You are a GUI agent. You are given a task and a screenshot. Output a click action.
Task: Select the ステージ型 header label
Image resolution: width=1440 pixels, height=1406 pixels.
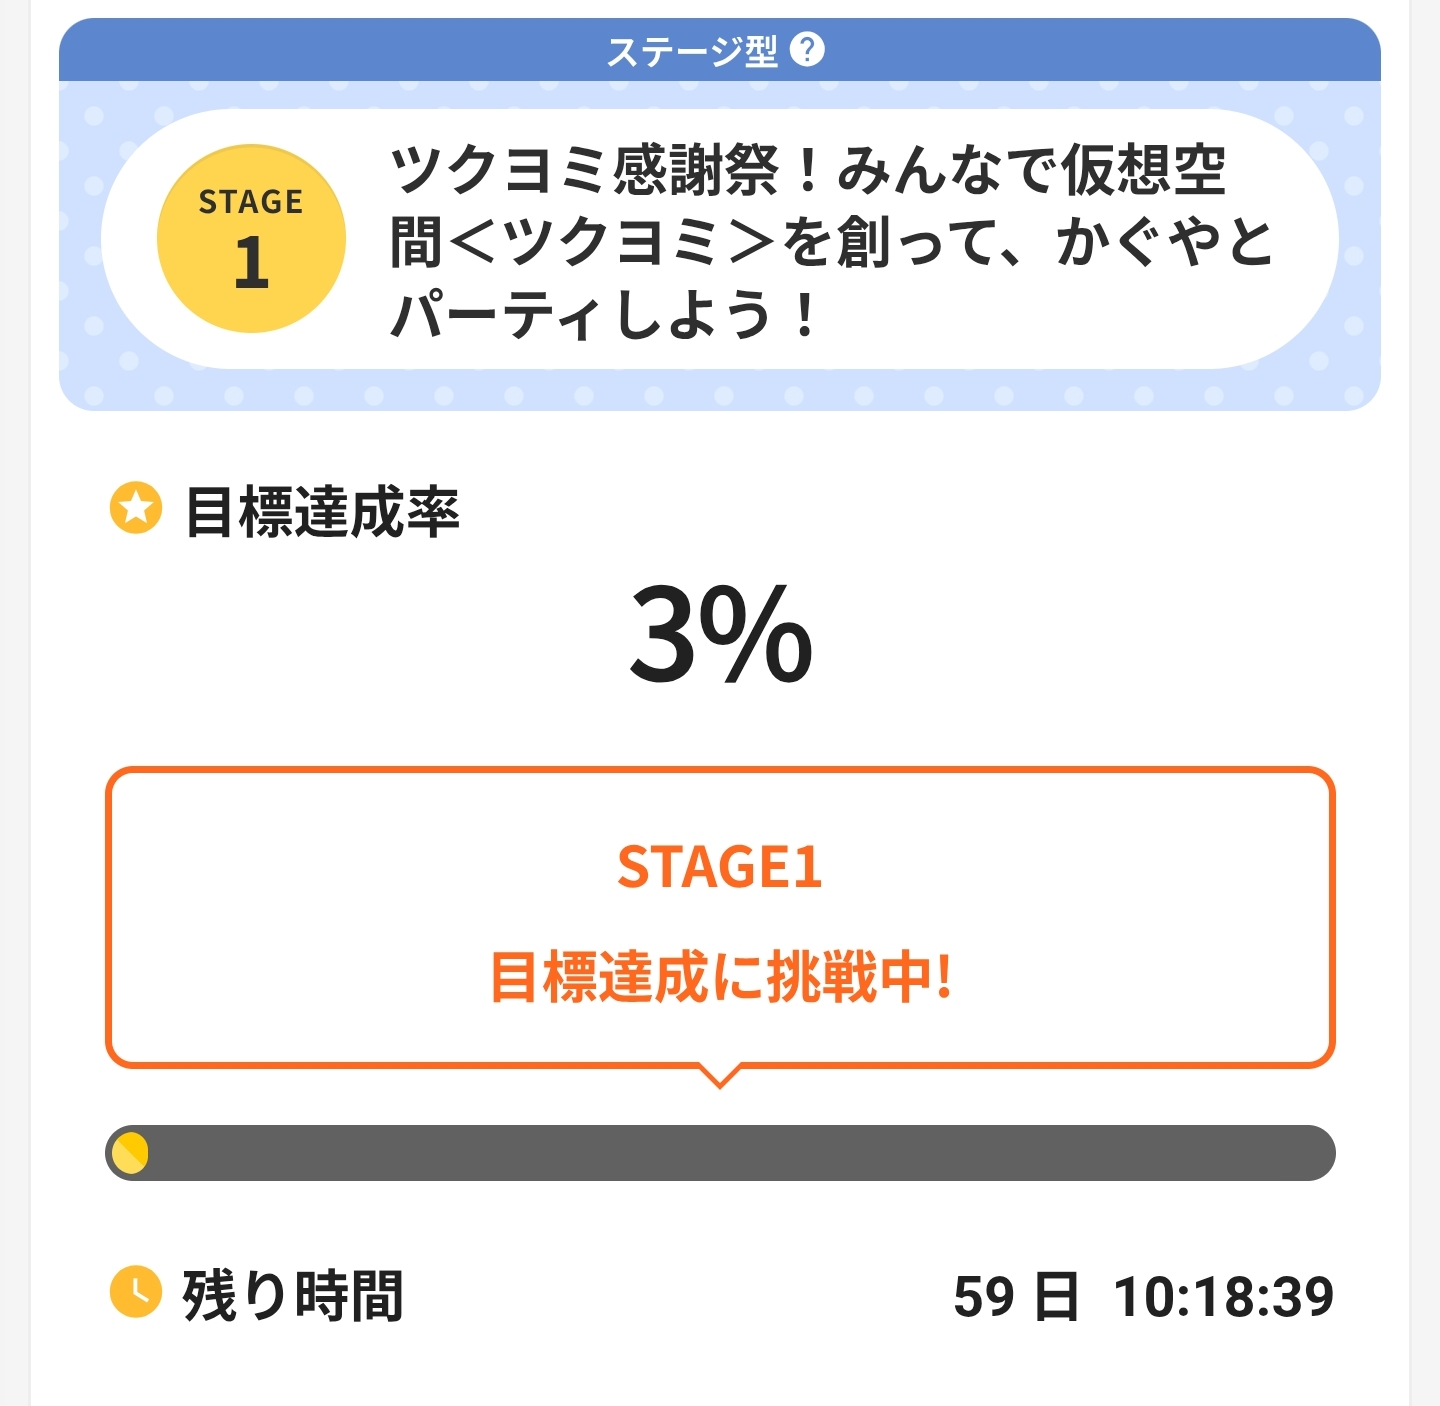[x=692, y=50]
